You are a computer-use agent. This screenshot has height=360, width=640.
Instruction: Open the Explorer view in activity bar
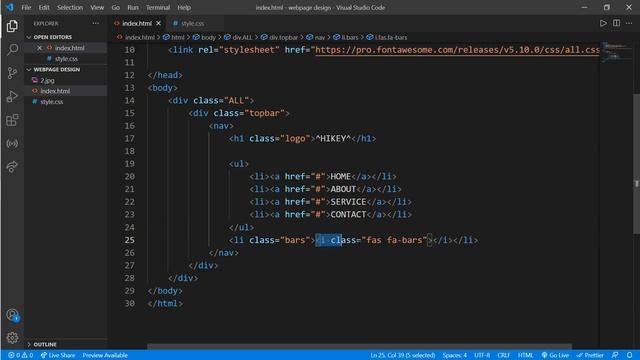pos(12,26)
